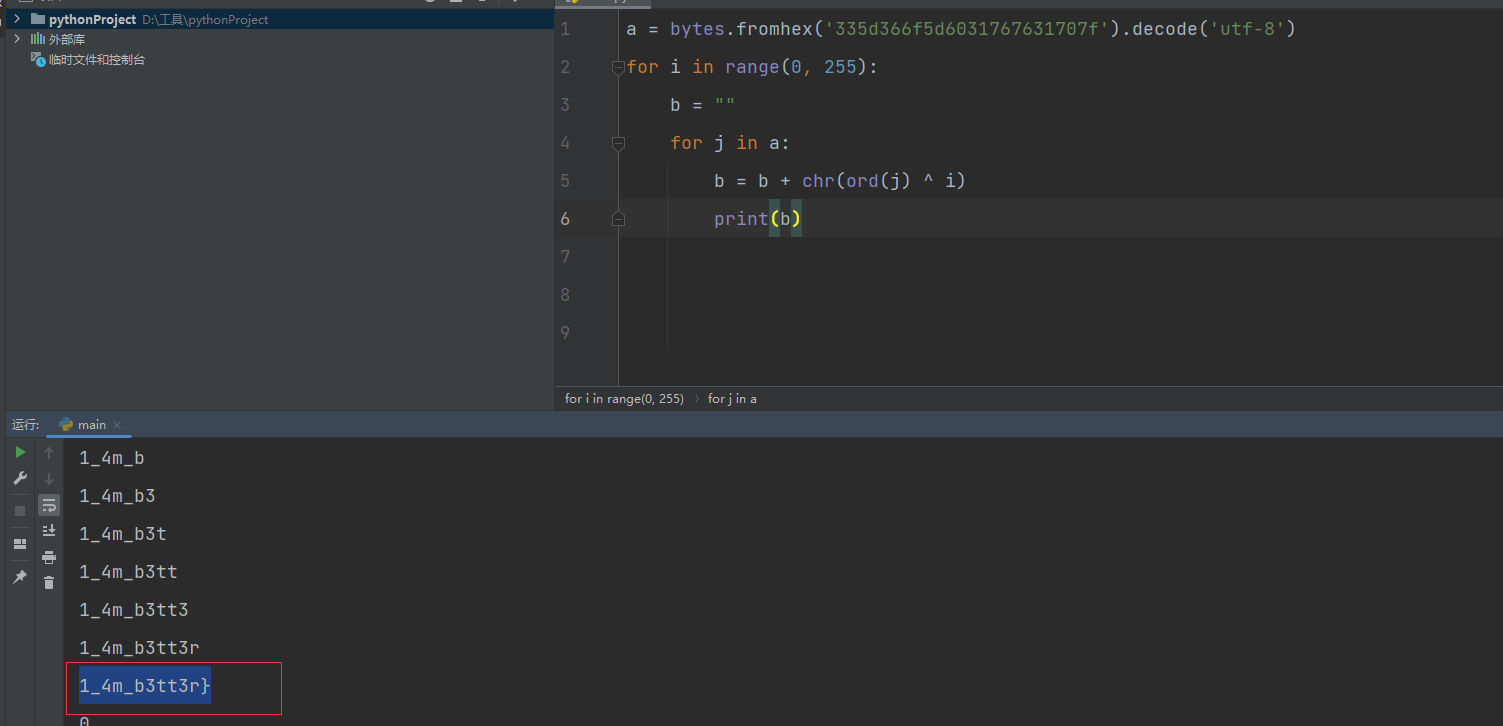Select the main run tab

click(x=91, y=425)
